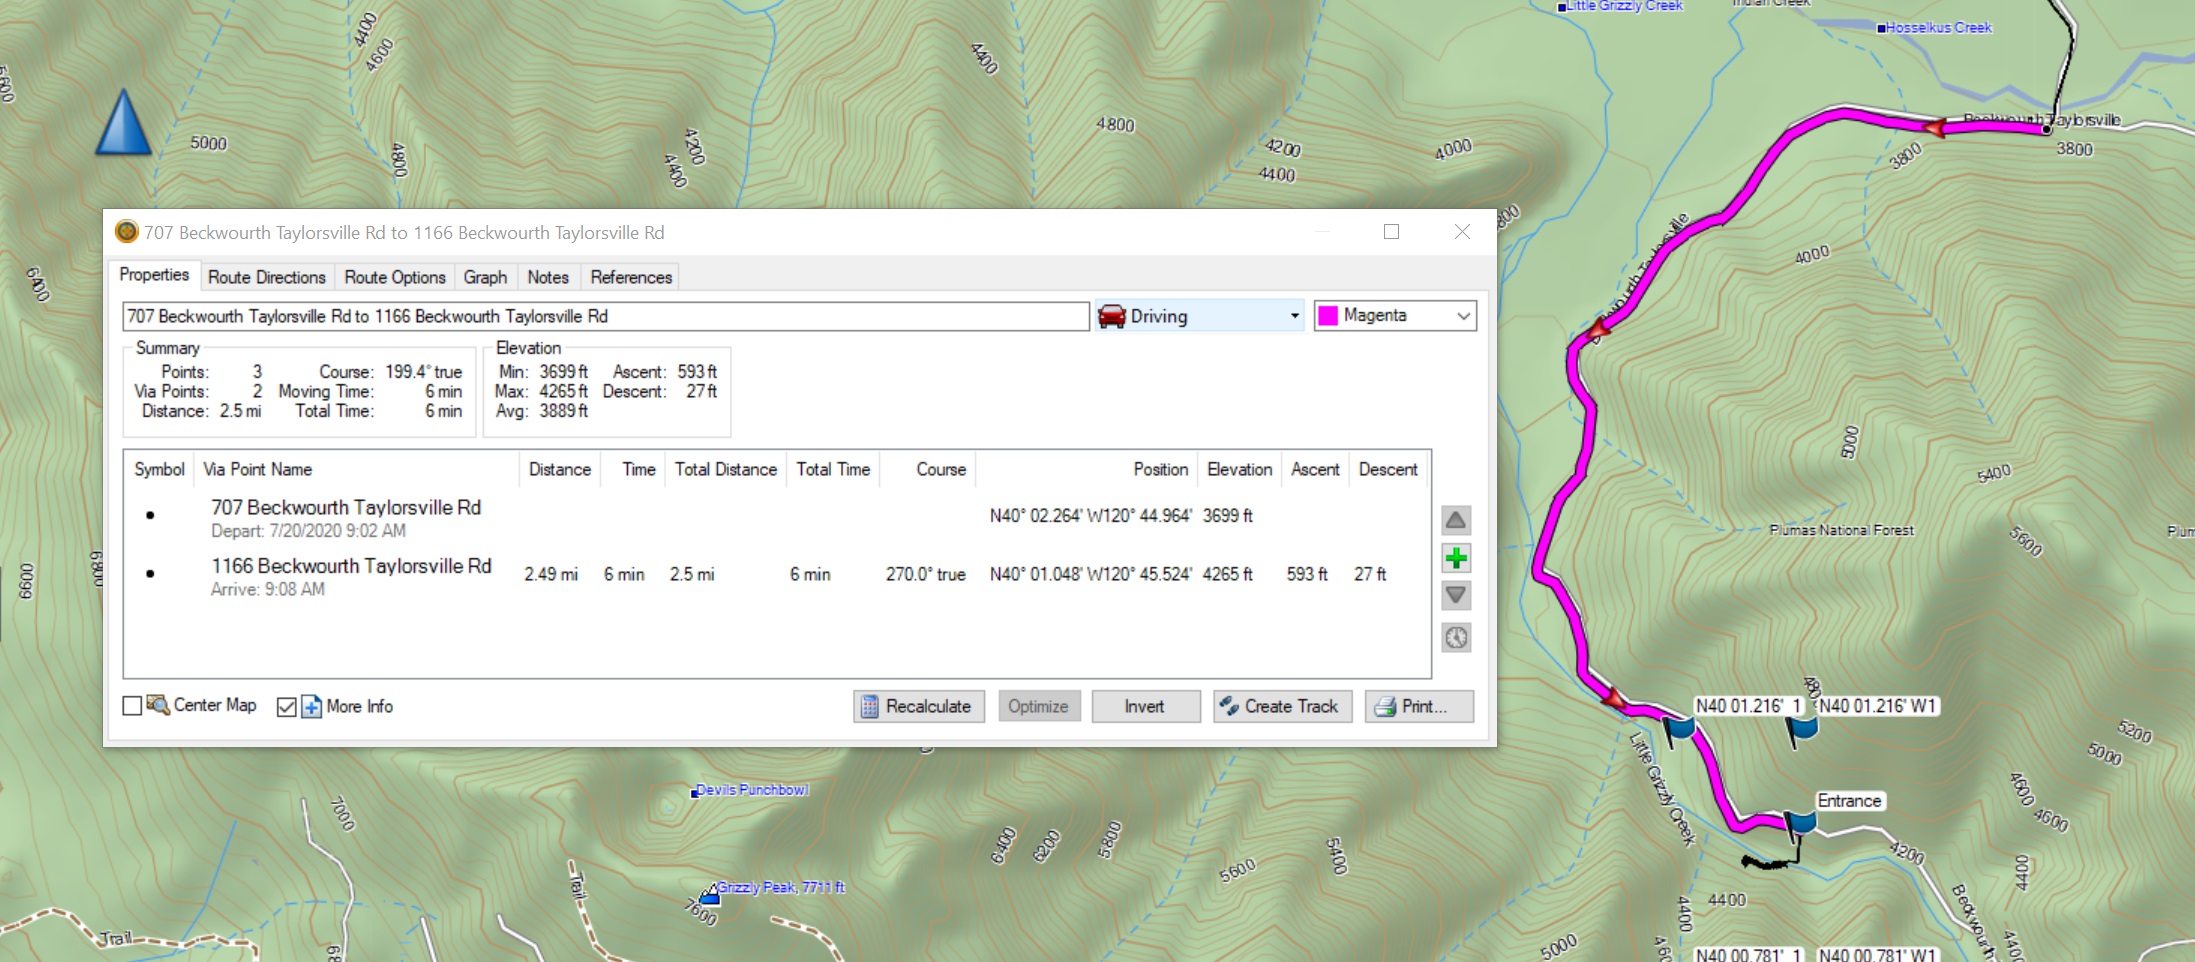This screenshot has height=962, width=2195.
Task: Click the Invert button
Action: point(1145,706)
